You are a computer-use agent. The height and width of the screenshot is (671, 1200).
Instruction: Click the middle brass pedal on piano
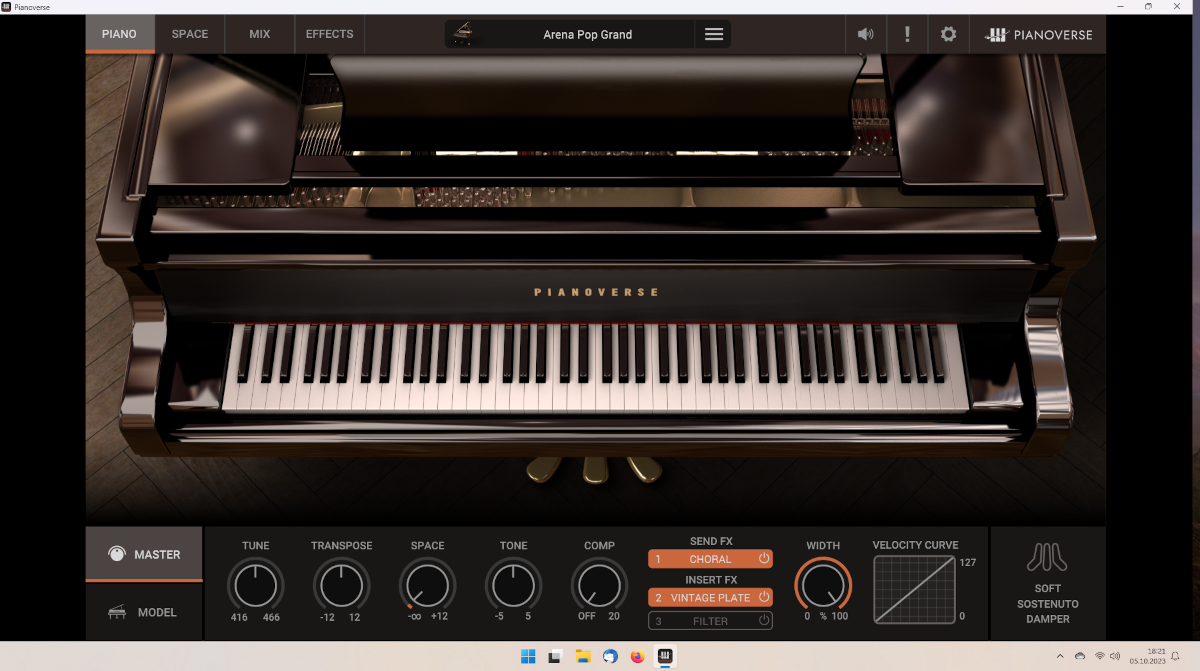point(595,468)
